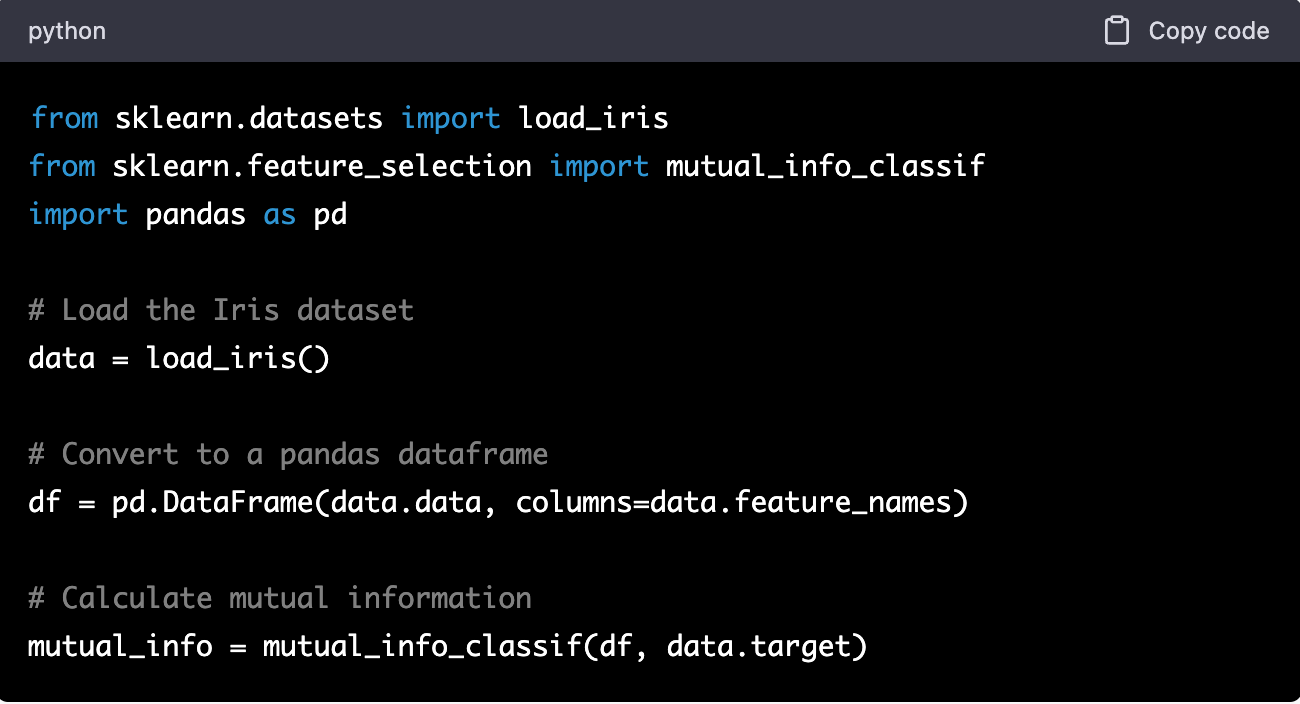
Task: Click the python language label
Action: pos(67,31)
